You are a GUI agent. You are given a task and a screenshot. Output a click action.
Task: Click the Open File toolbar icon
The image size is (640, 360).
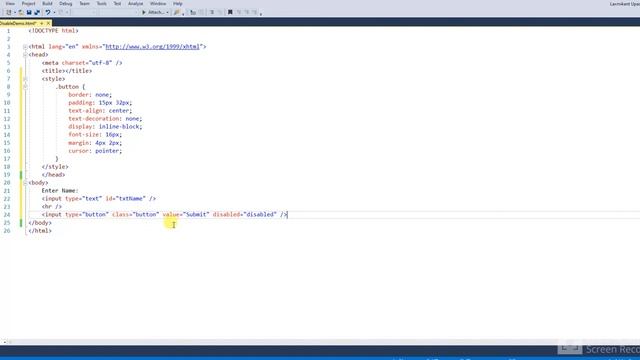[x=21, y=12]
